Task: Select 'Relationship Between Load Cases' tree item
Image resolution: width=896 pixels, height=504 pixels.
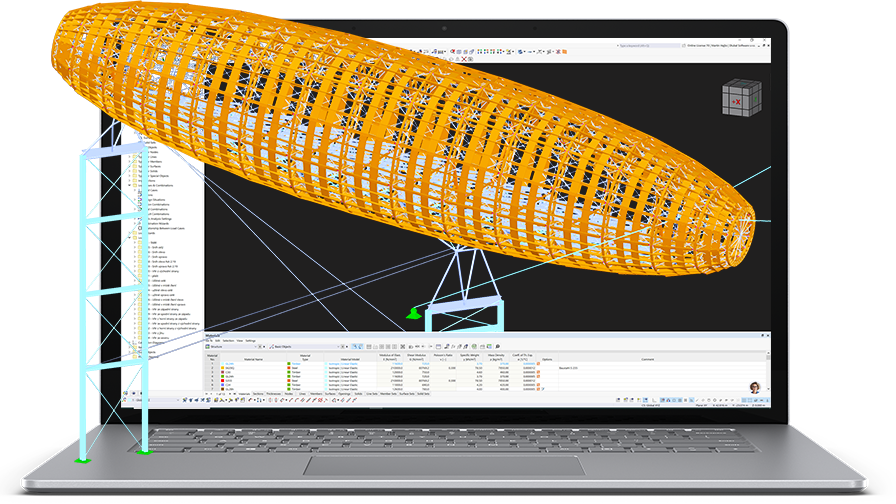Action: pyautogui.click(x=165, y=229)
